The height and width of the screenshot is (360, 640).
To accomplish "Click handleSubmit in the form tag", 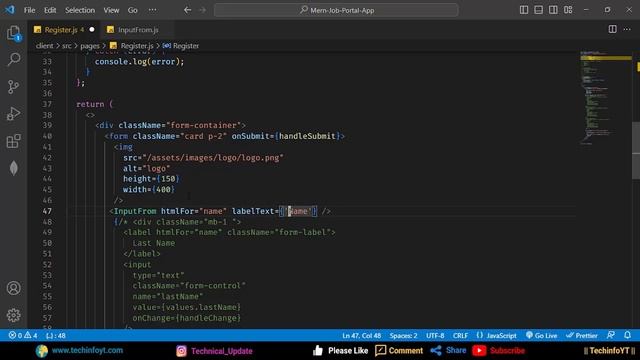I will (x=307, y=136).
